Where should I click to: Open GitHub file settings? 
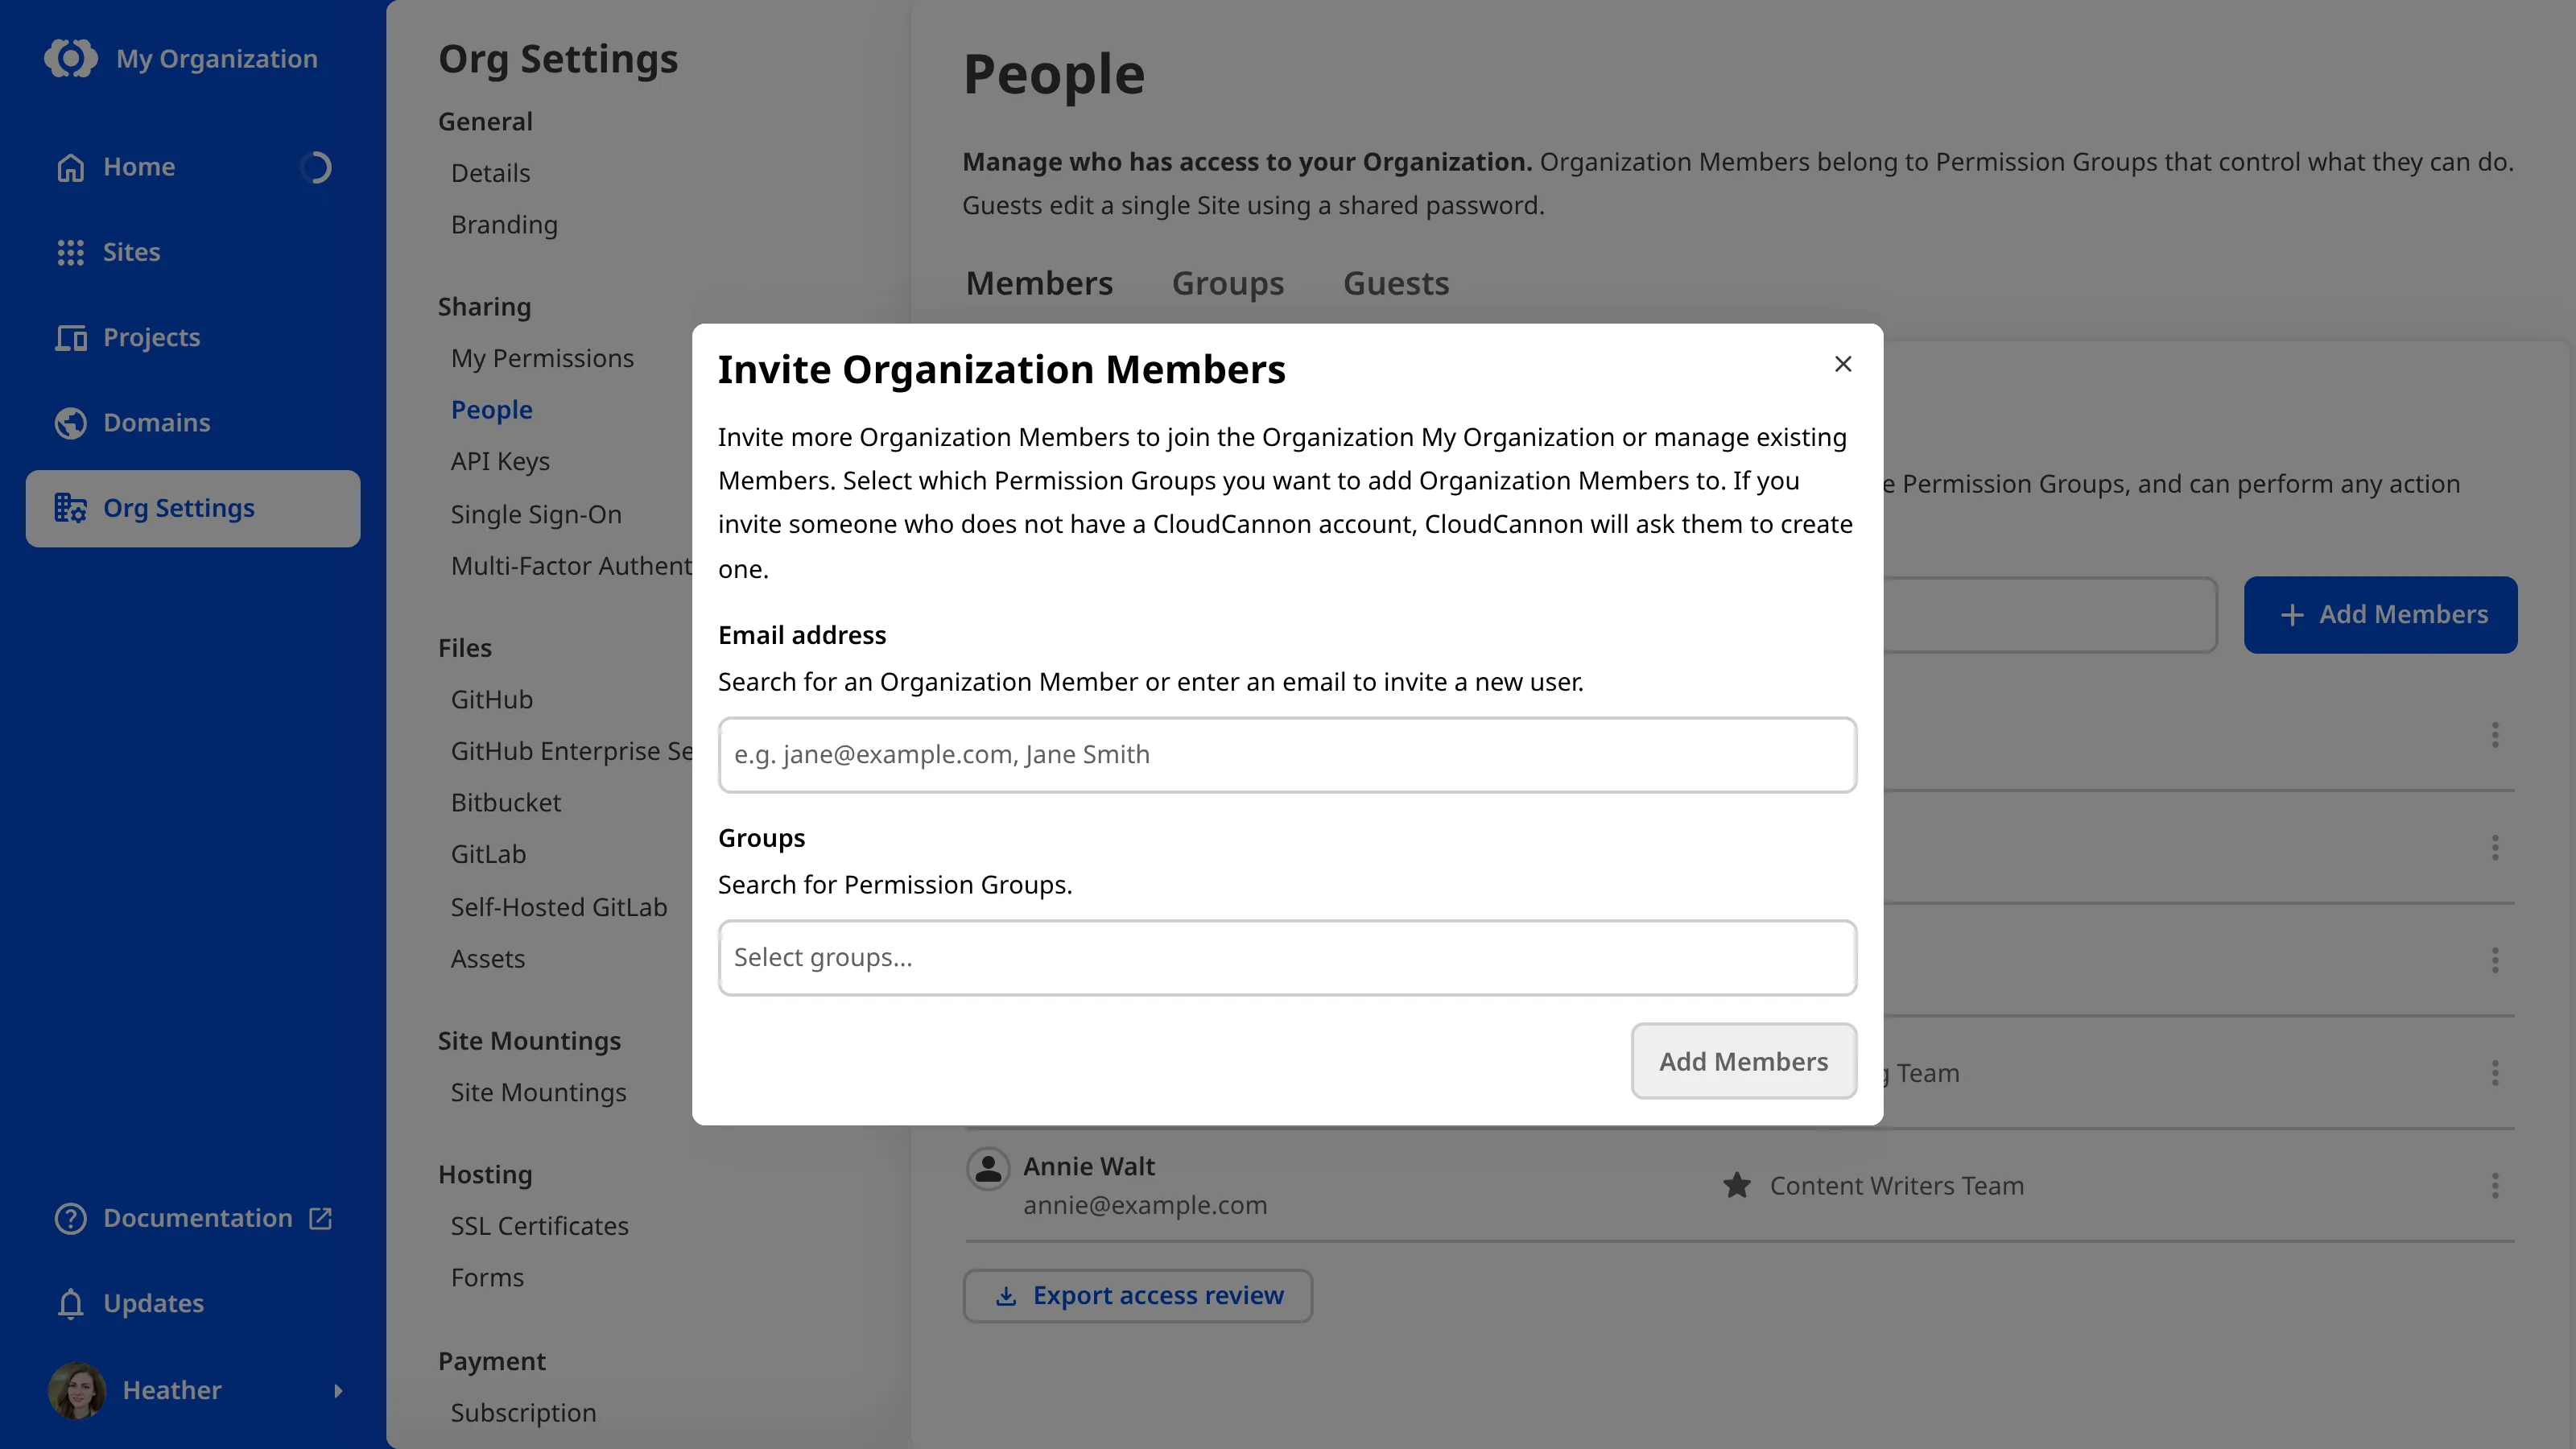(491, 700)
